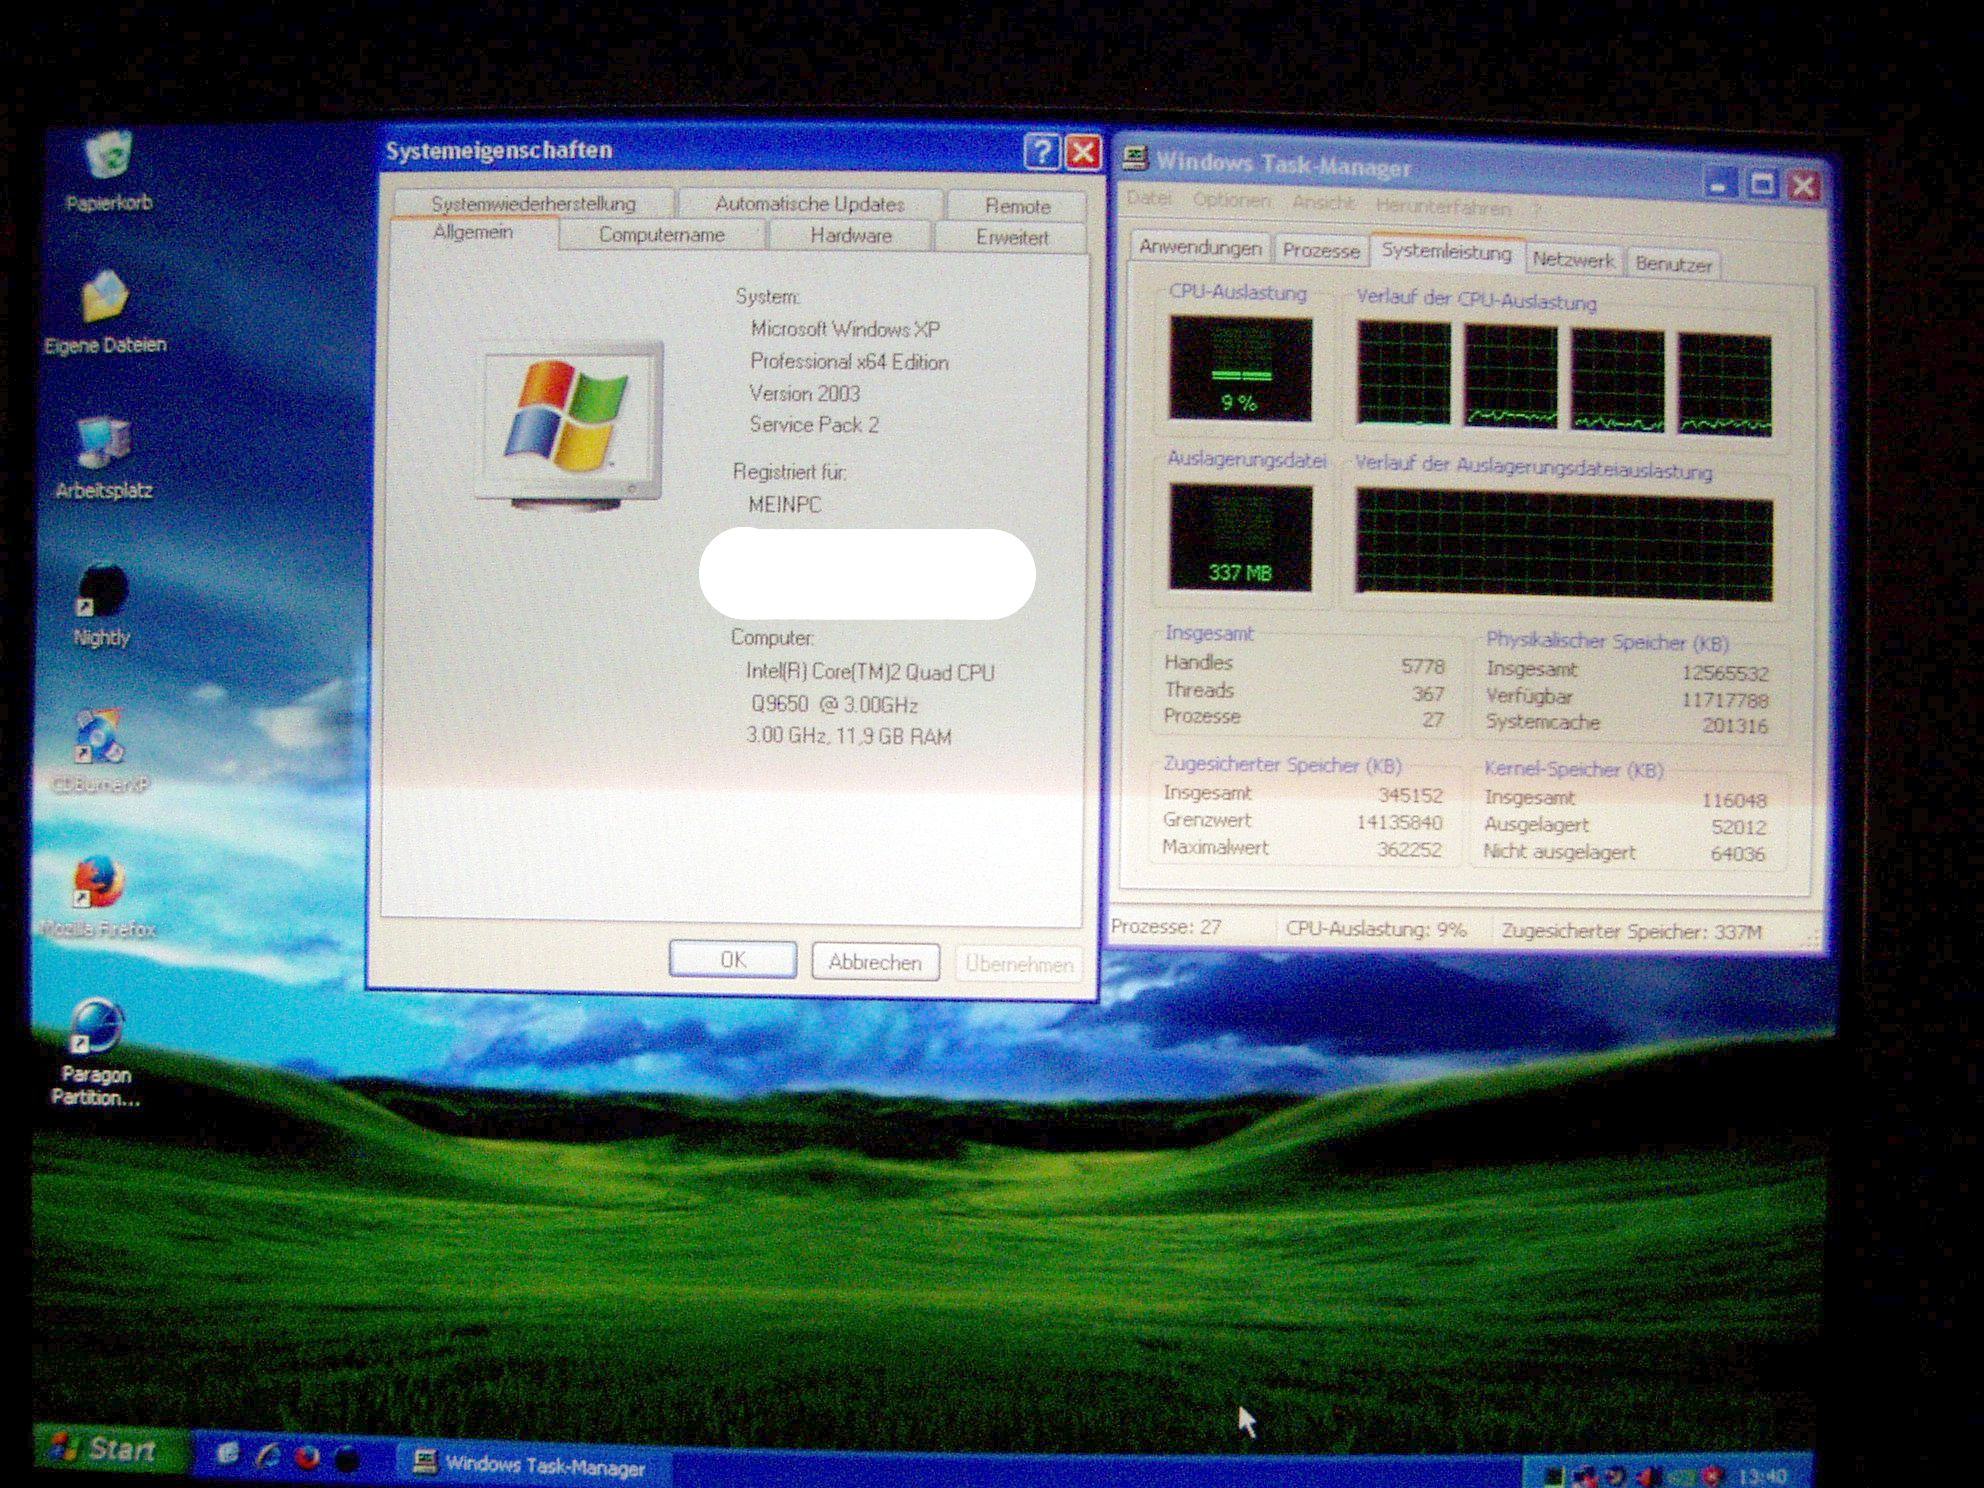Click the MEINPC registration text

pyautogui.click(x=785, y=505)
